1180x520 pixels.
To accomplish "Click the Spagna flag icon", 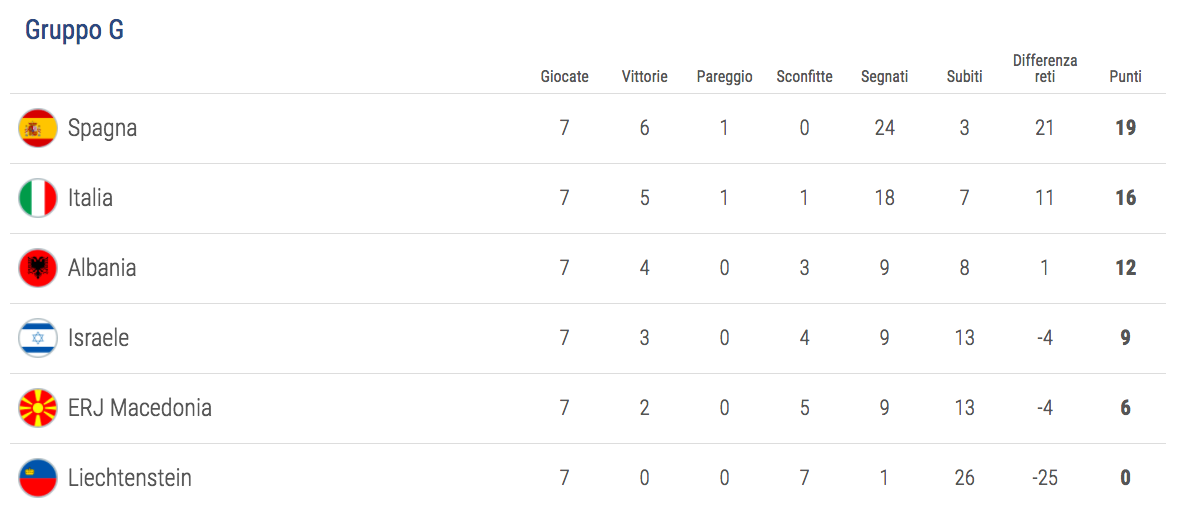I will [x=38, y=128].
